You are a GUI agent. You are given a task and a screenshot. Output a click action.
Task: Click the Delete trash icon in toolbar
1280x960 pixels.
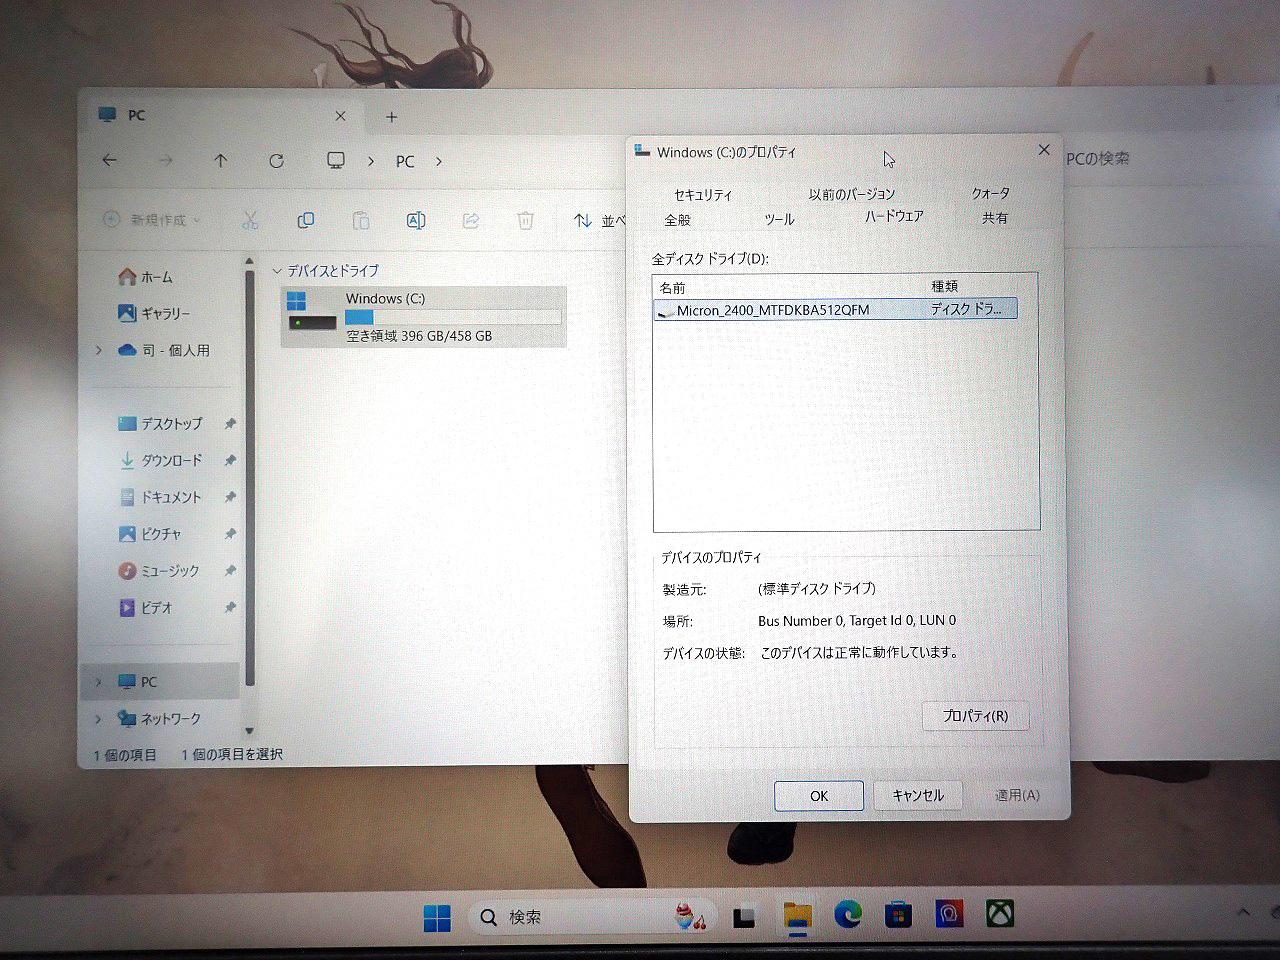[525, 220]
